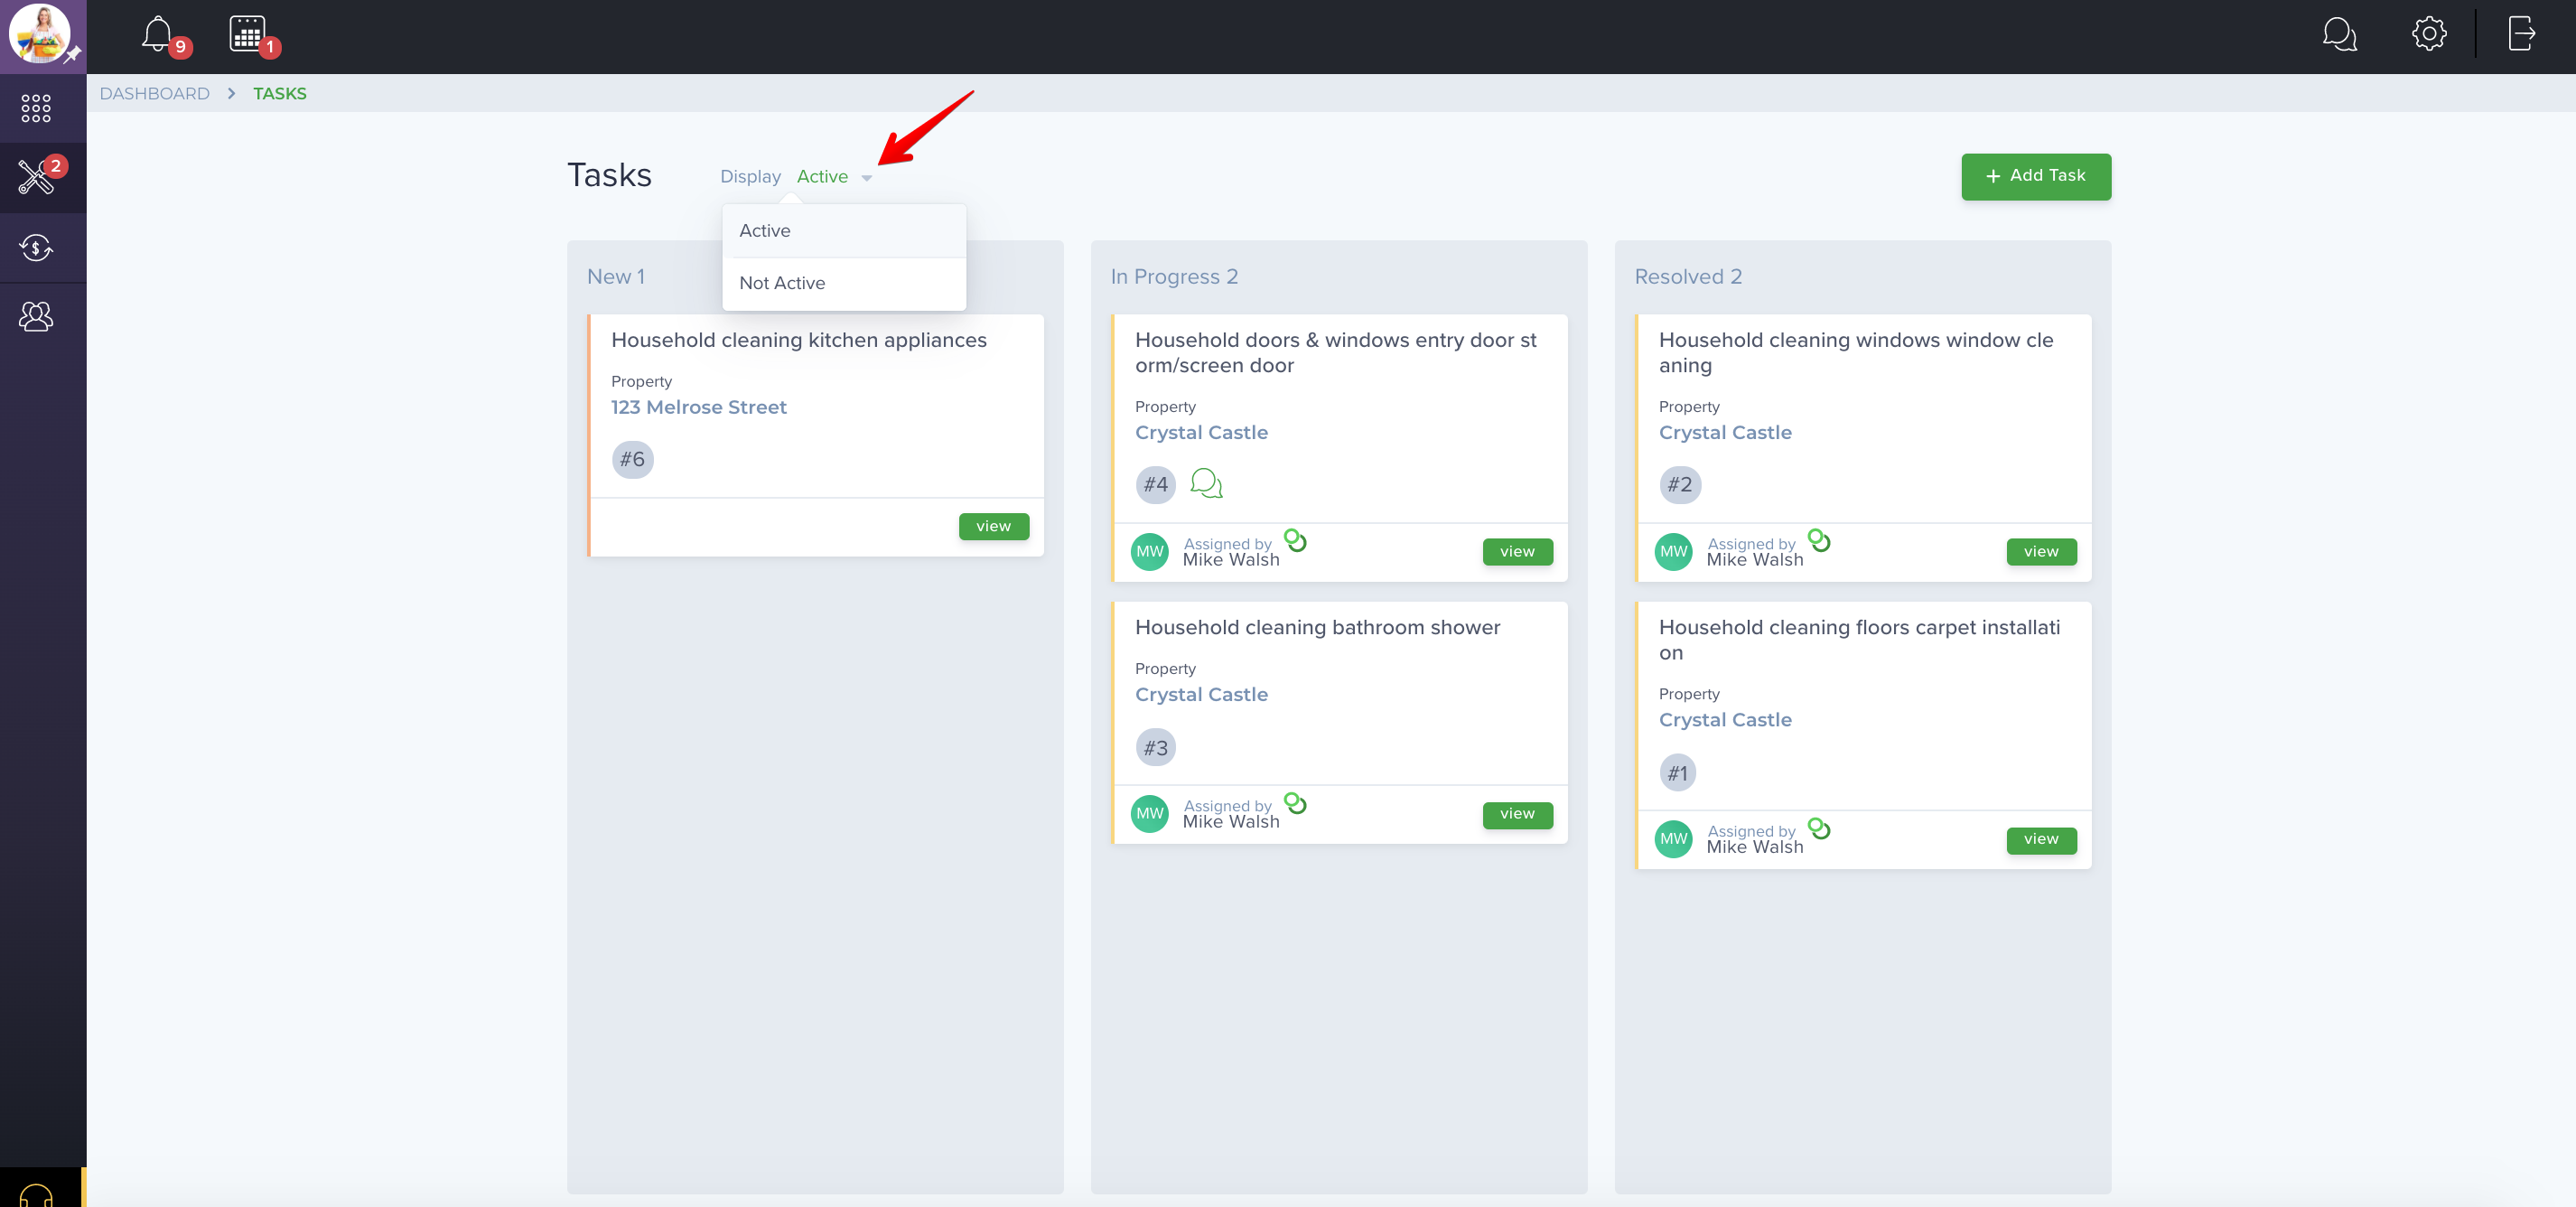Viewport: 2576px width, 1207px height.
Task: Click link icon beside Assigned by on task #1
Action: [x=1819, y=828]
